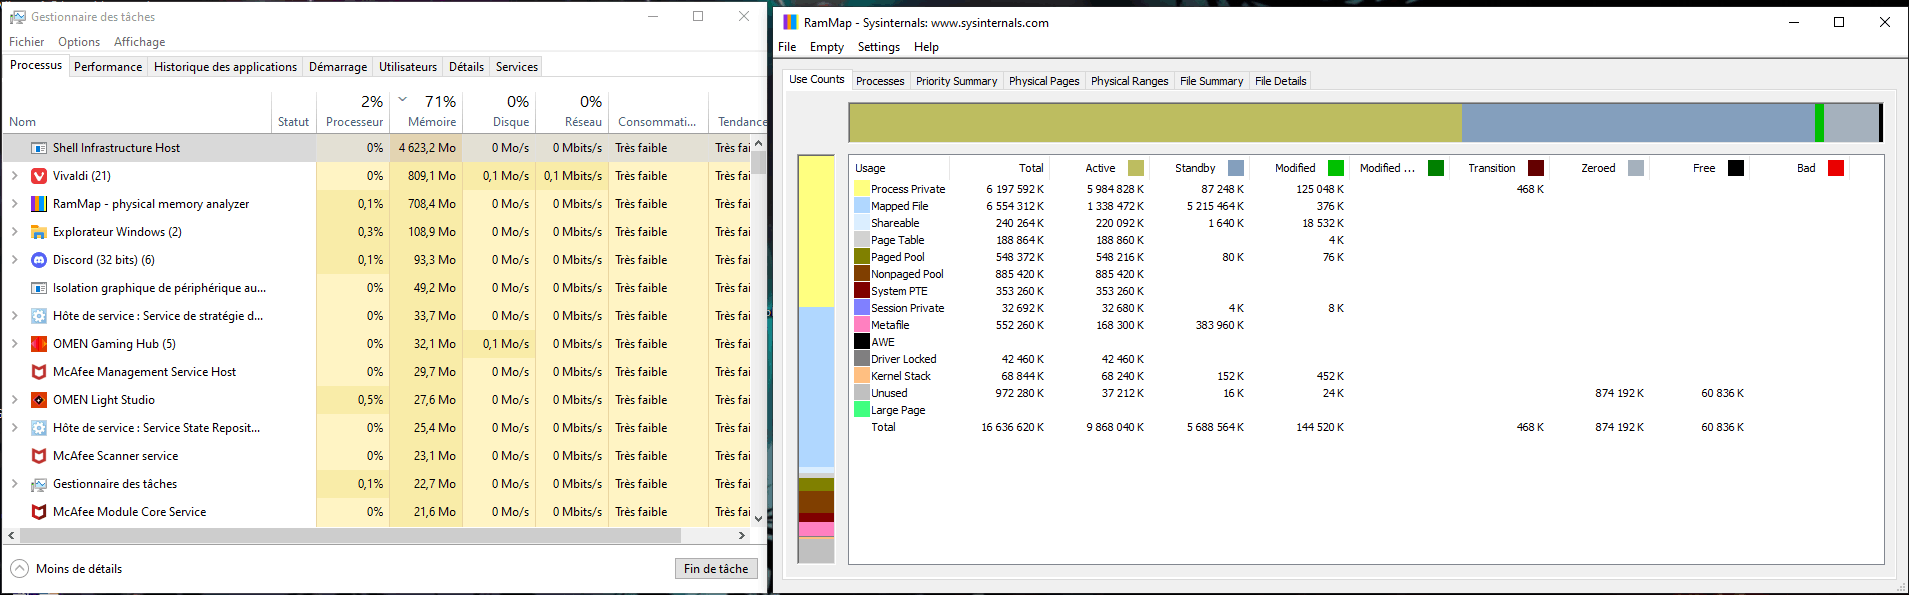1909x595 pixels.
Task: Open RamMap's Empty menu
Action: coord(827,47)
